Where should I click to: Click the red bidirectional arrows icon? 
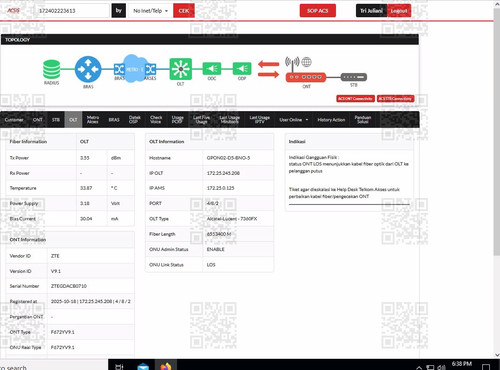point(269,69)
